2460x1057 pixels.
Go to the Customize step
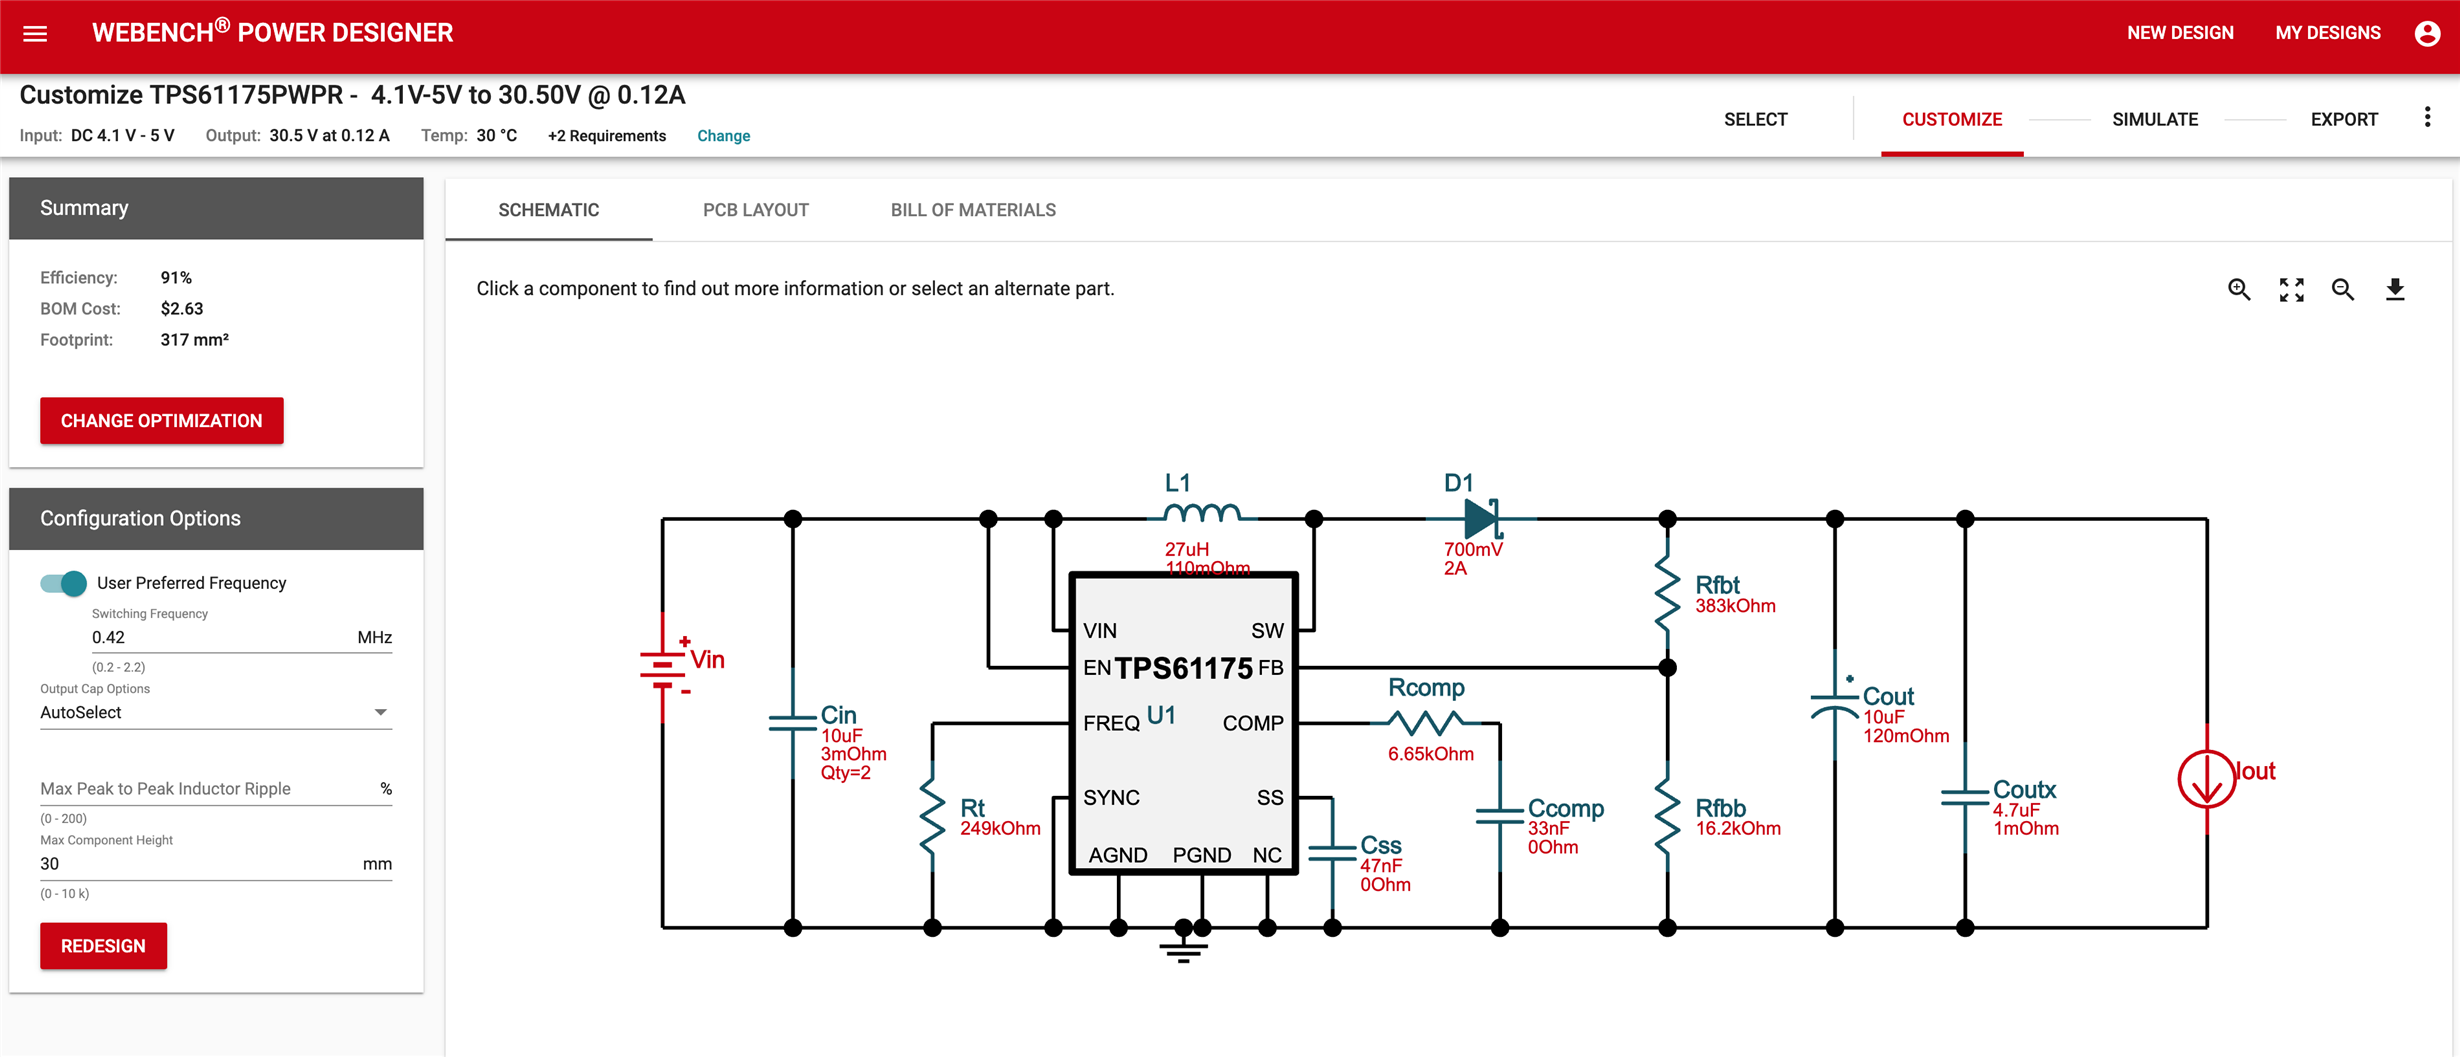coord(1951,119)
